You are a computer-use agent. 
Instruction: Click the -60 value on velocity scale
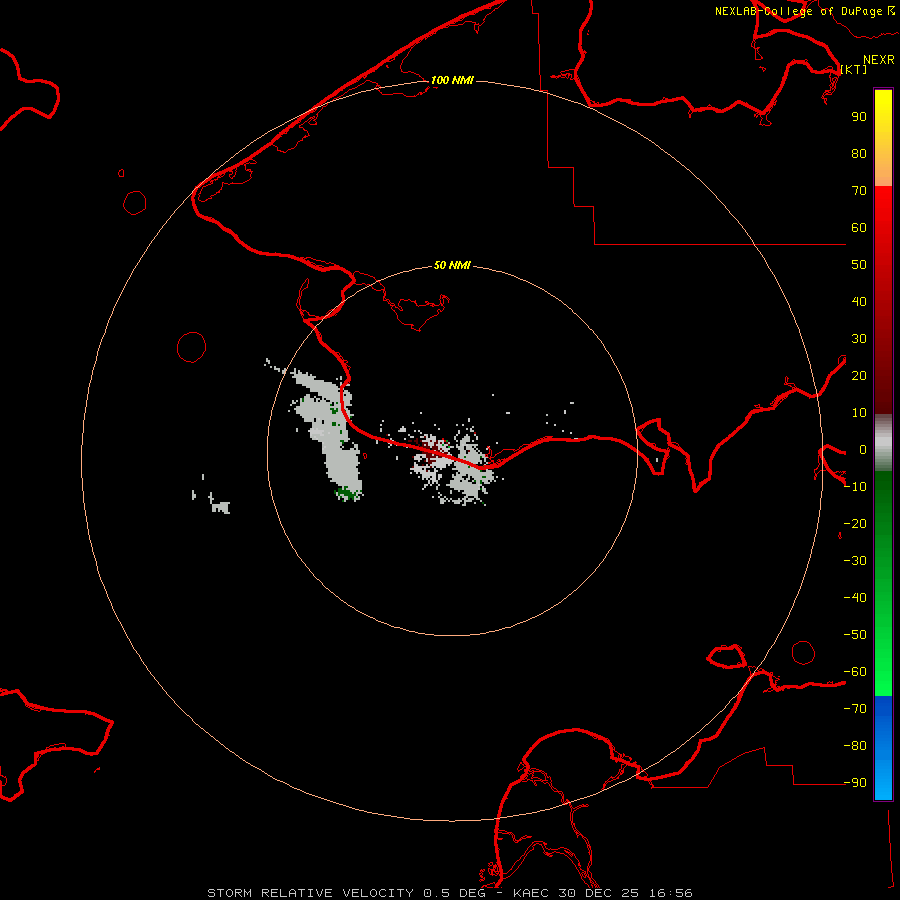pos(855,672)
